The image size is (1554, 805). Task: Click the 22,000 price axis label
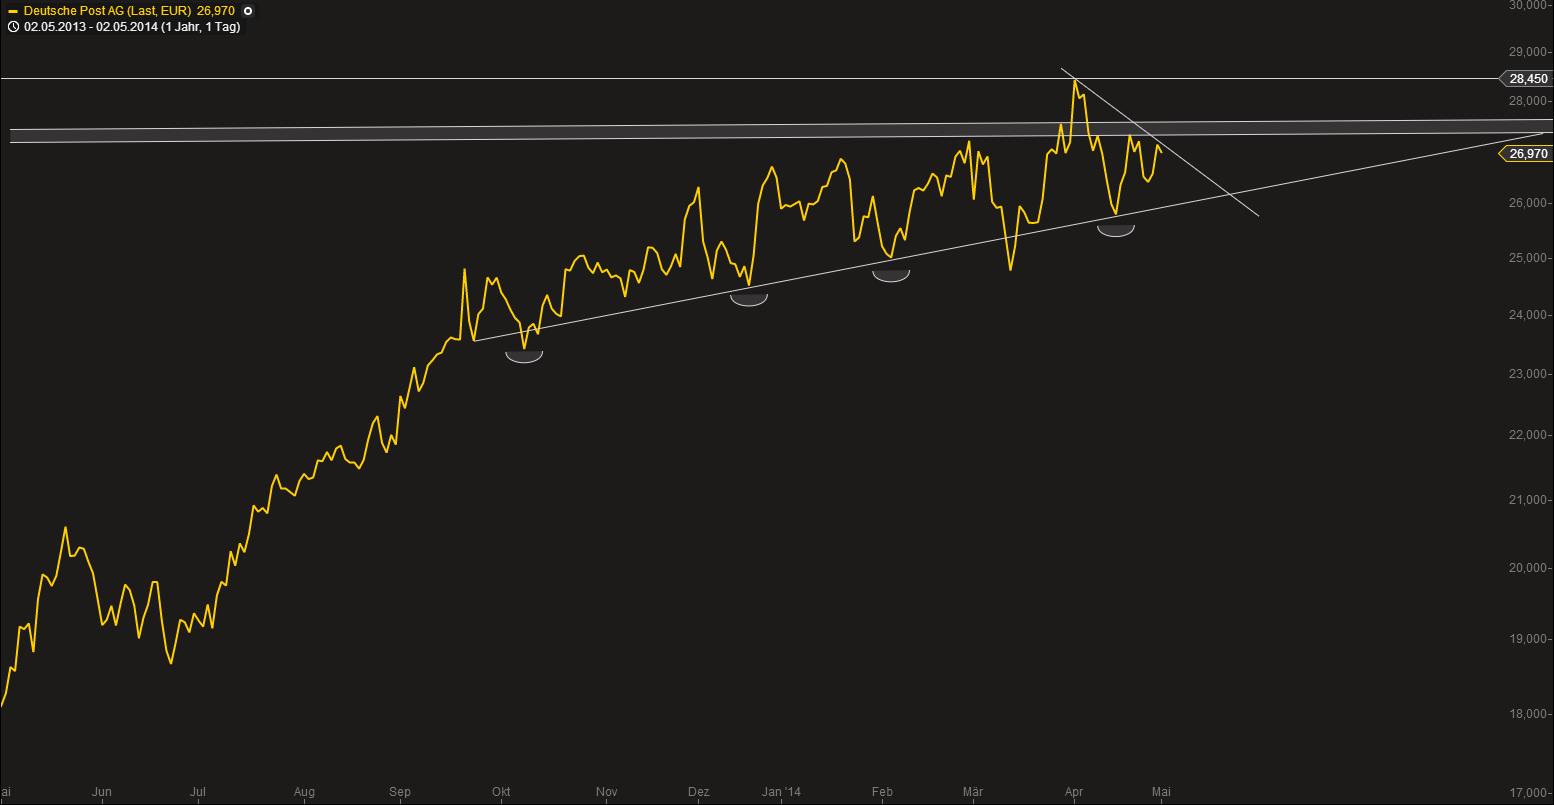1528,435
